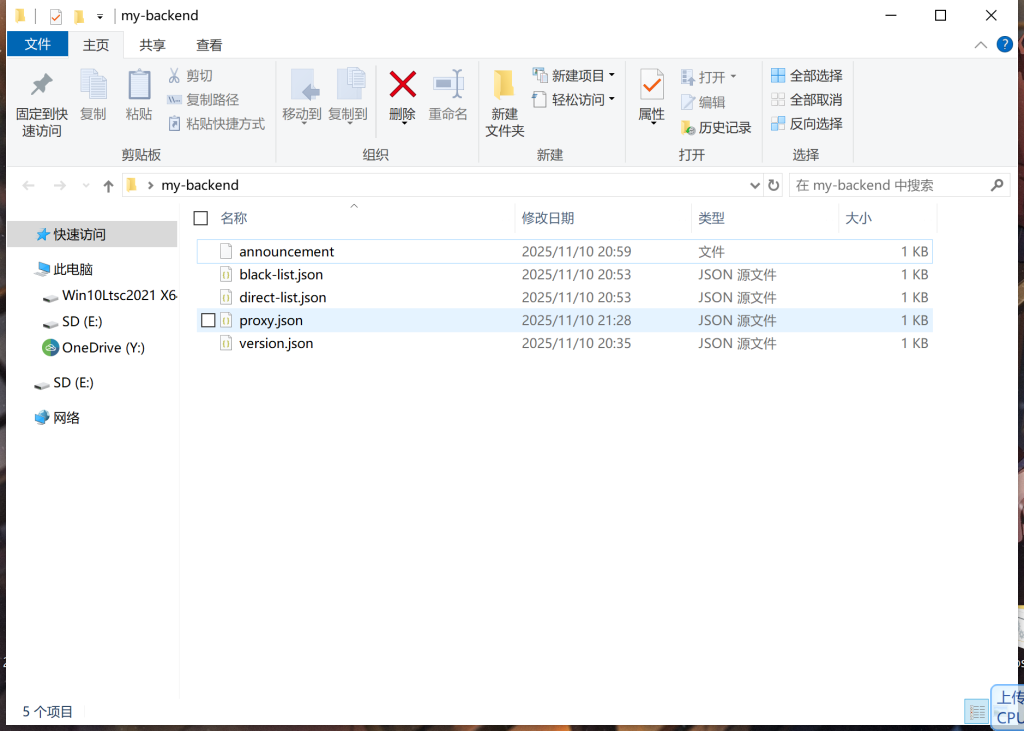
Task: Click the up-arrow parent folder icon
Action: pos(108,186)
